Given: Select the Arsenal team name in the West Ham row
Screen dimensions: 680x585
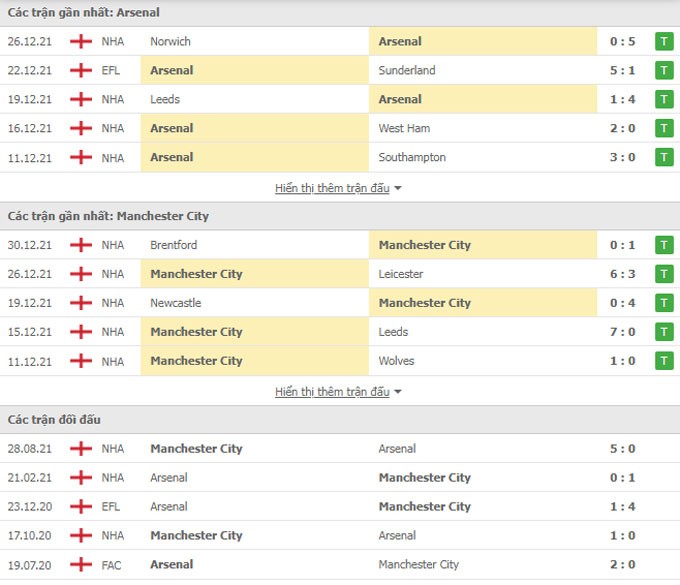Looking at the screenshot, I should pos(172,128).
